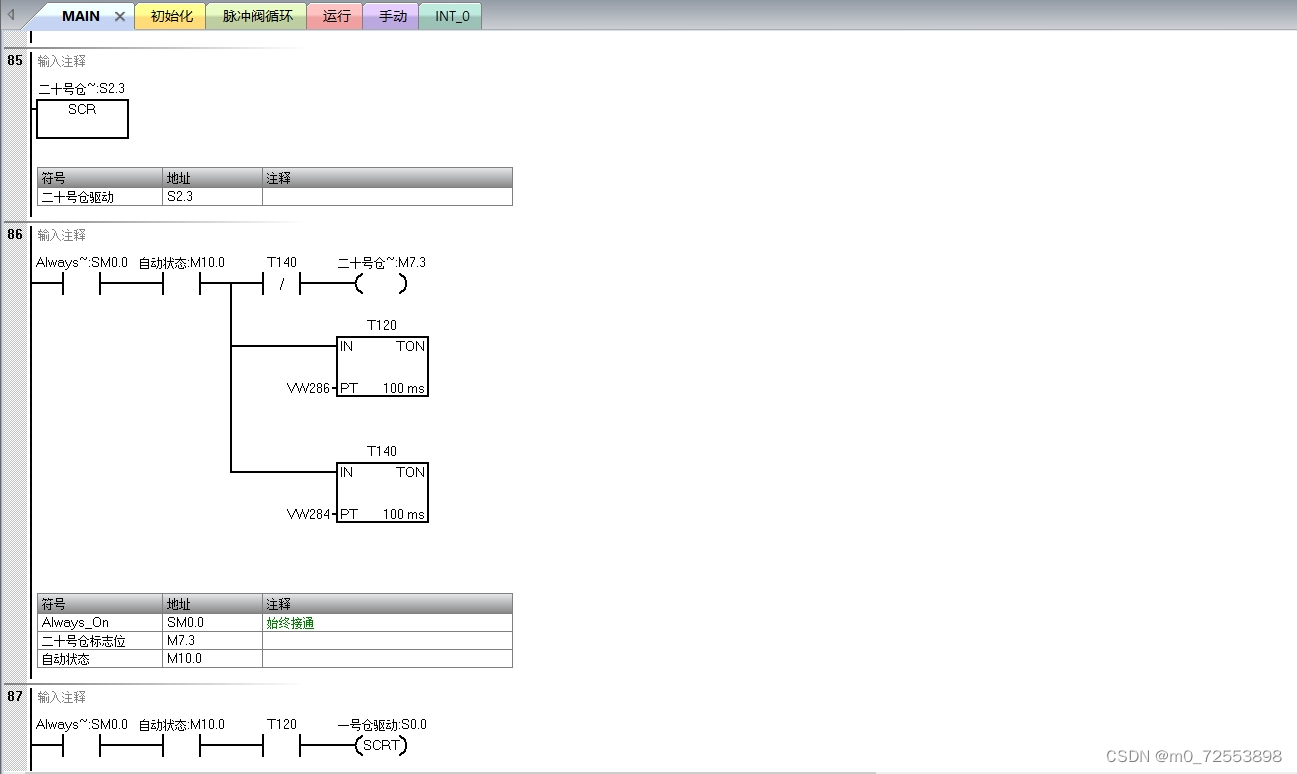1297x774 pixels.
Task: Click the 符号 header in network 85 table
Action: 100,177
